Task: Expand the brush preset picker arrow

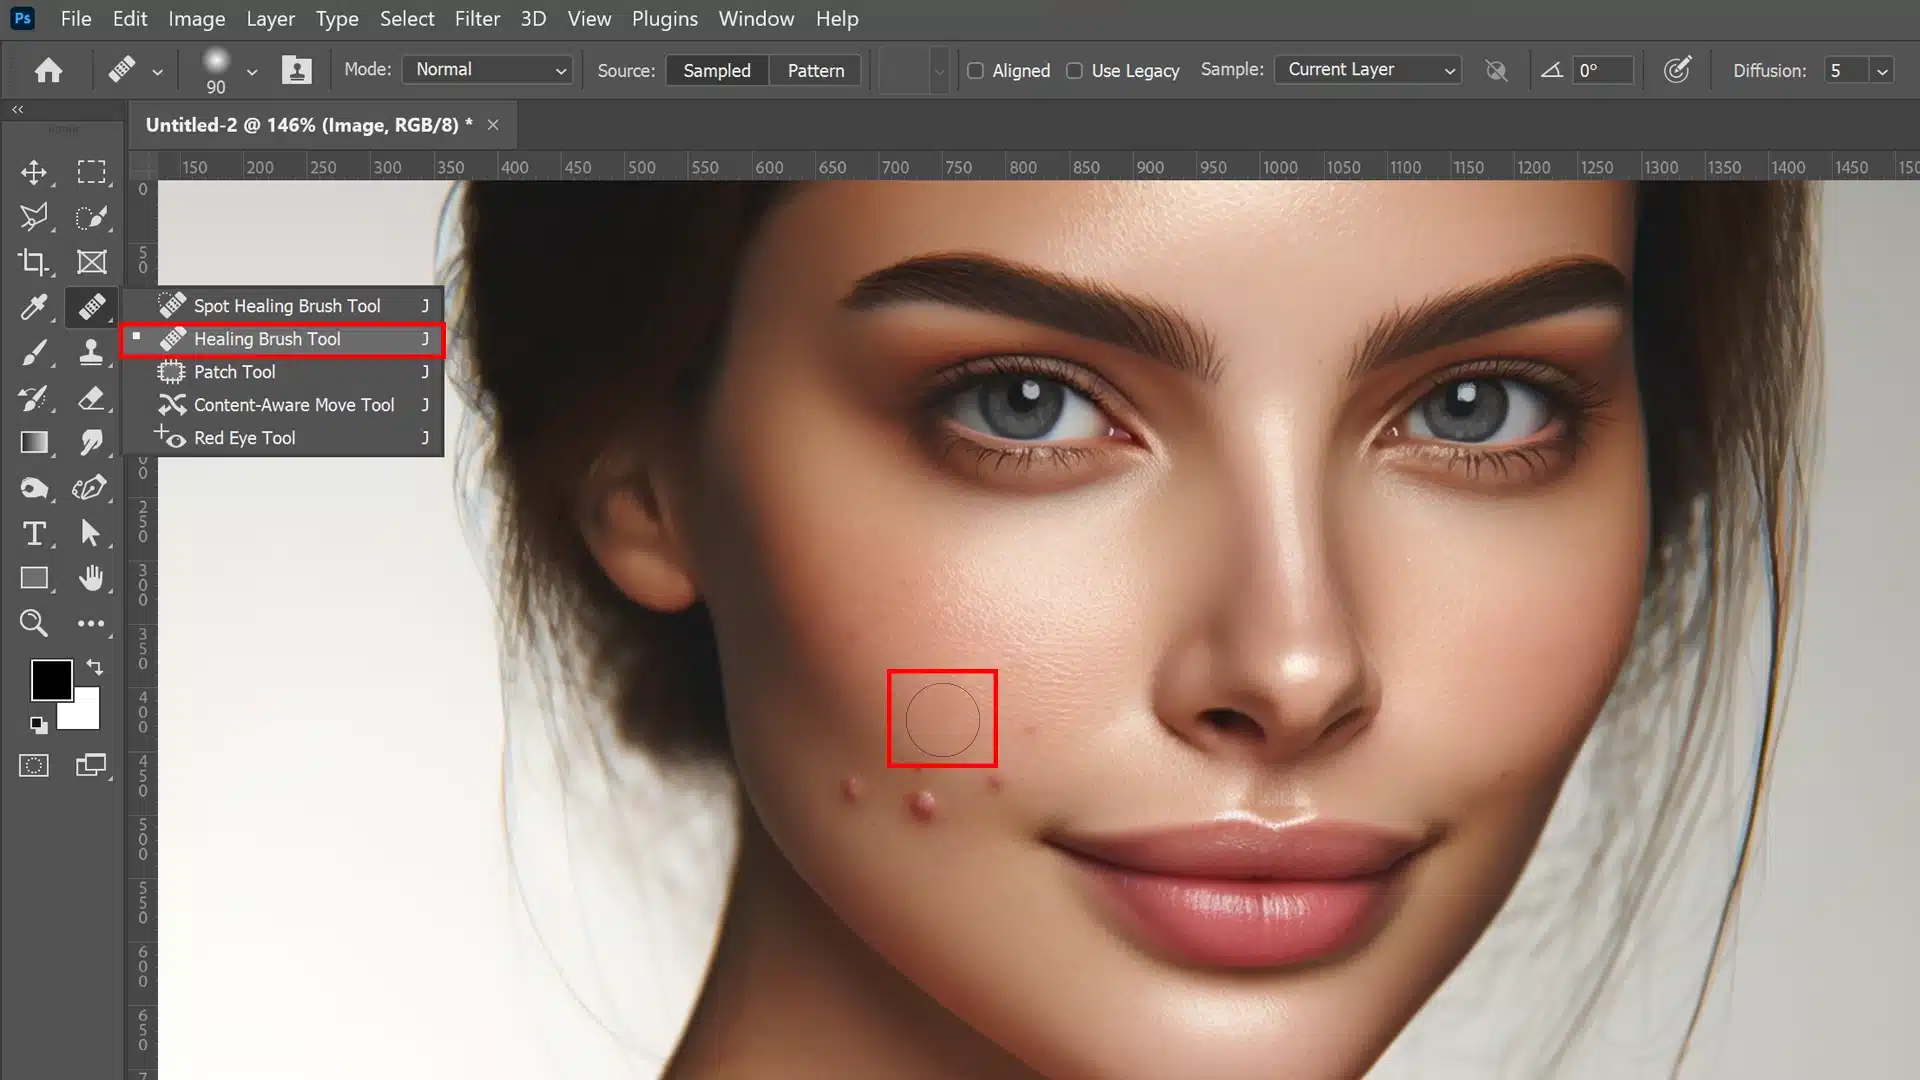Action: (252, 71)
